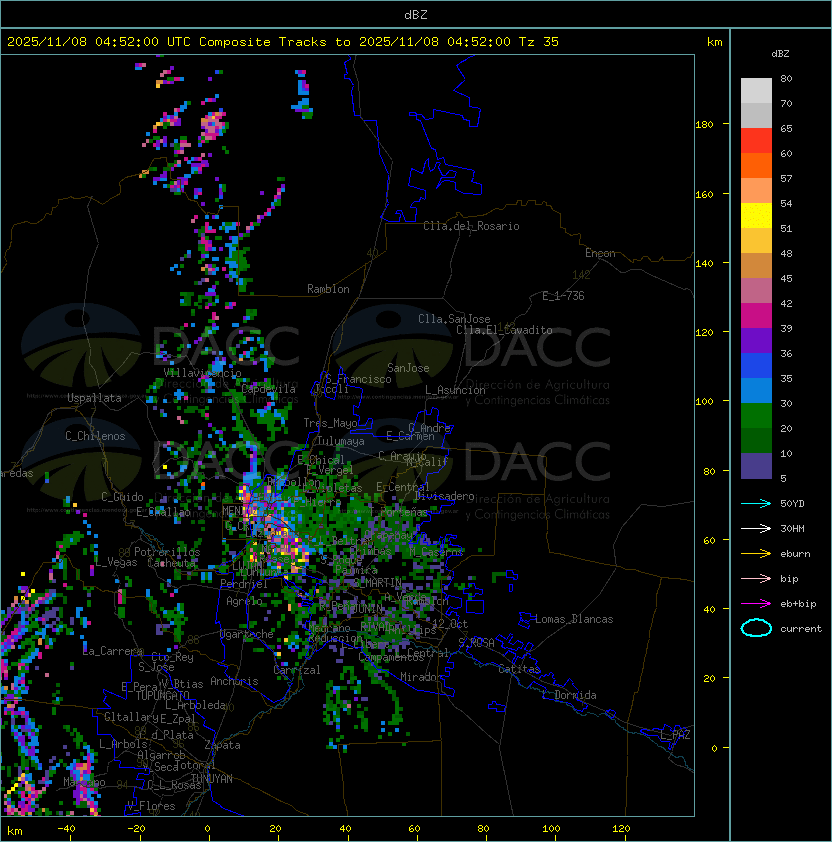Click the 'Uspallata' map label
This screenshot has height=842, width=832.
coord(94,398)
